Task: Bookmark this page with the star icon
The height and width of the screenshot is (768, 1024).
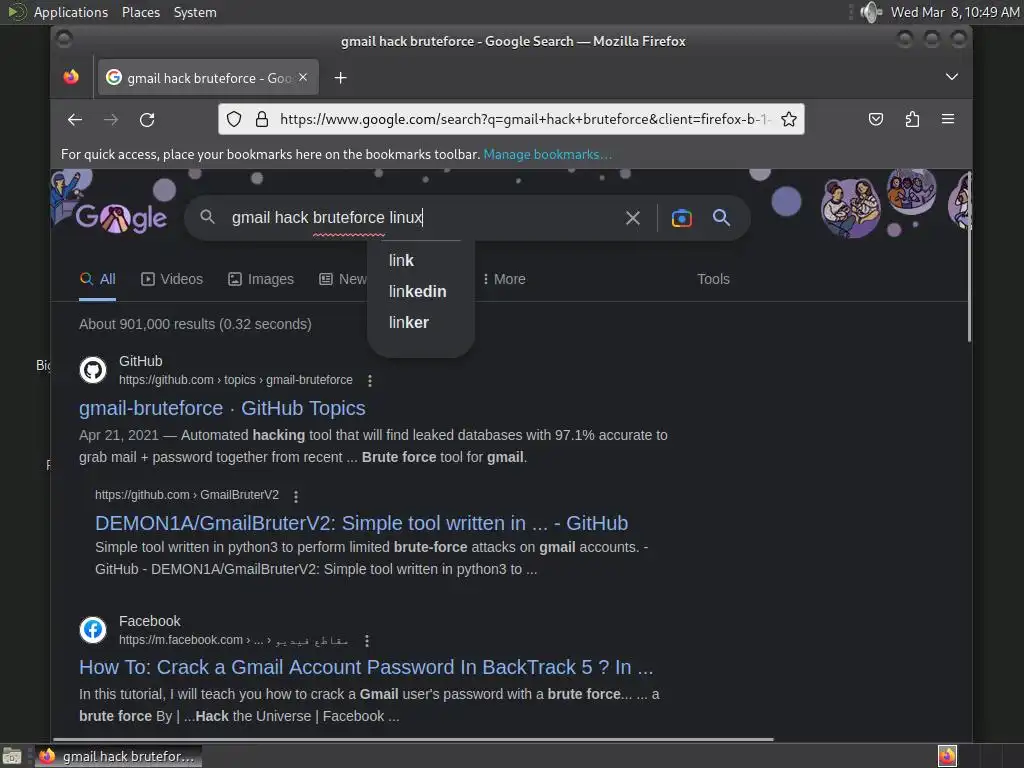Action: click(x=789, y=119)
